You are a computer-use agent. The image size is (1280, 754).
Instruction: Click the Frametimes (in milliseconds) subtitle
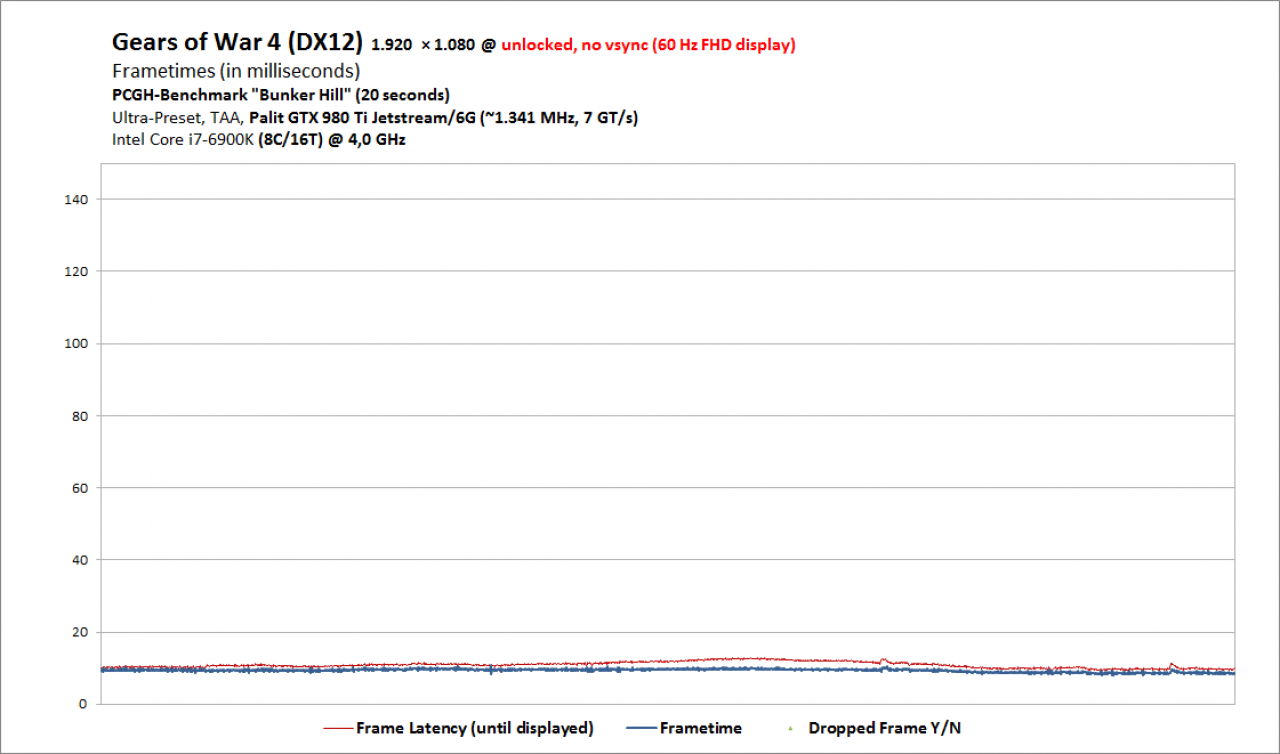click(x=236, y=71)
